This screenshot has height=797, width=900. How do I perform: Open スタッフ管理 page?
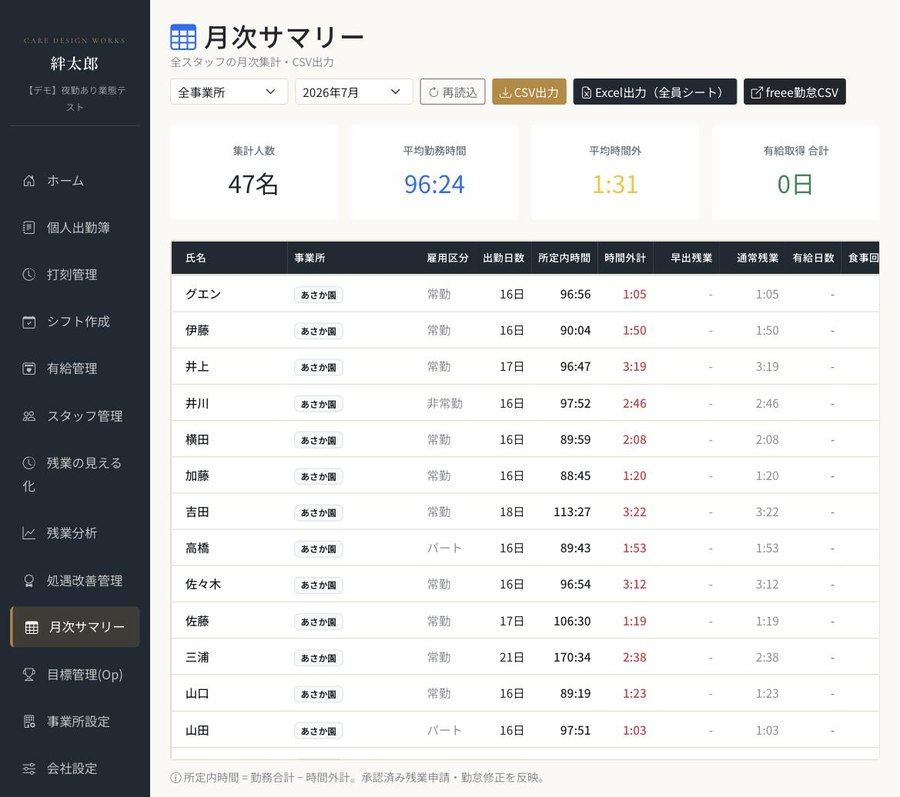pos(75,416)
